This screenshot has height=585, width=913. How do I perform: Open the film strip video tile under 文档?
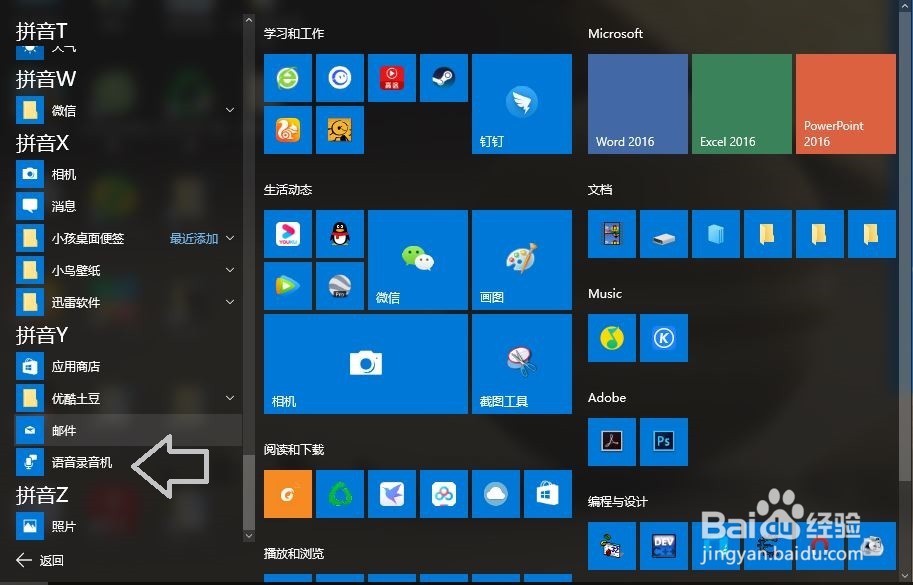(612, 234)
